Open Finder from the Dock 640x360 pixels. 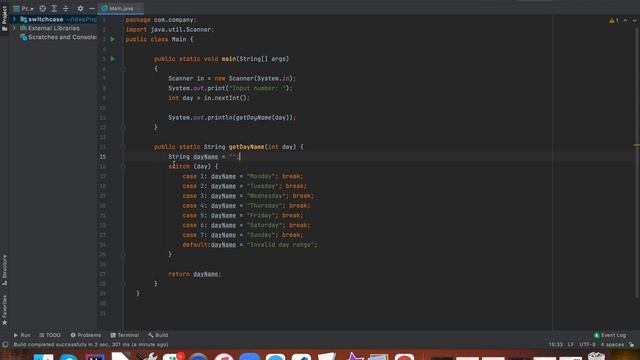pyautogui.click(x=43, y=357)
